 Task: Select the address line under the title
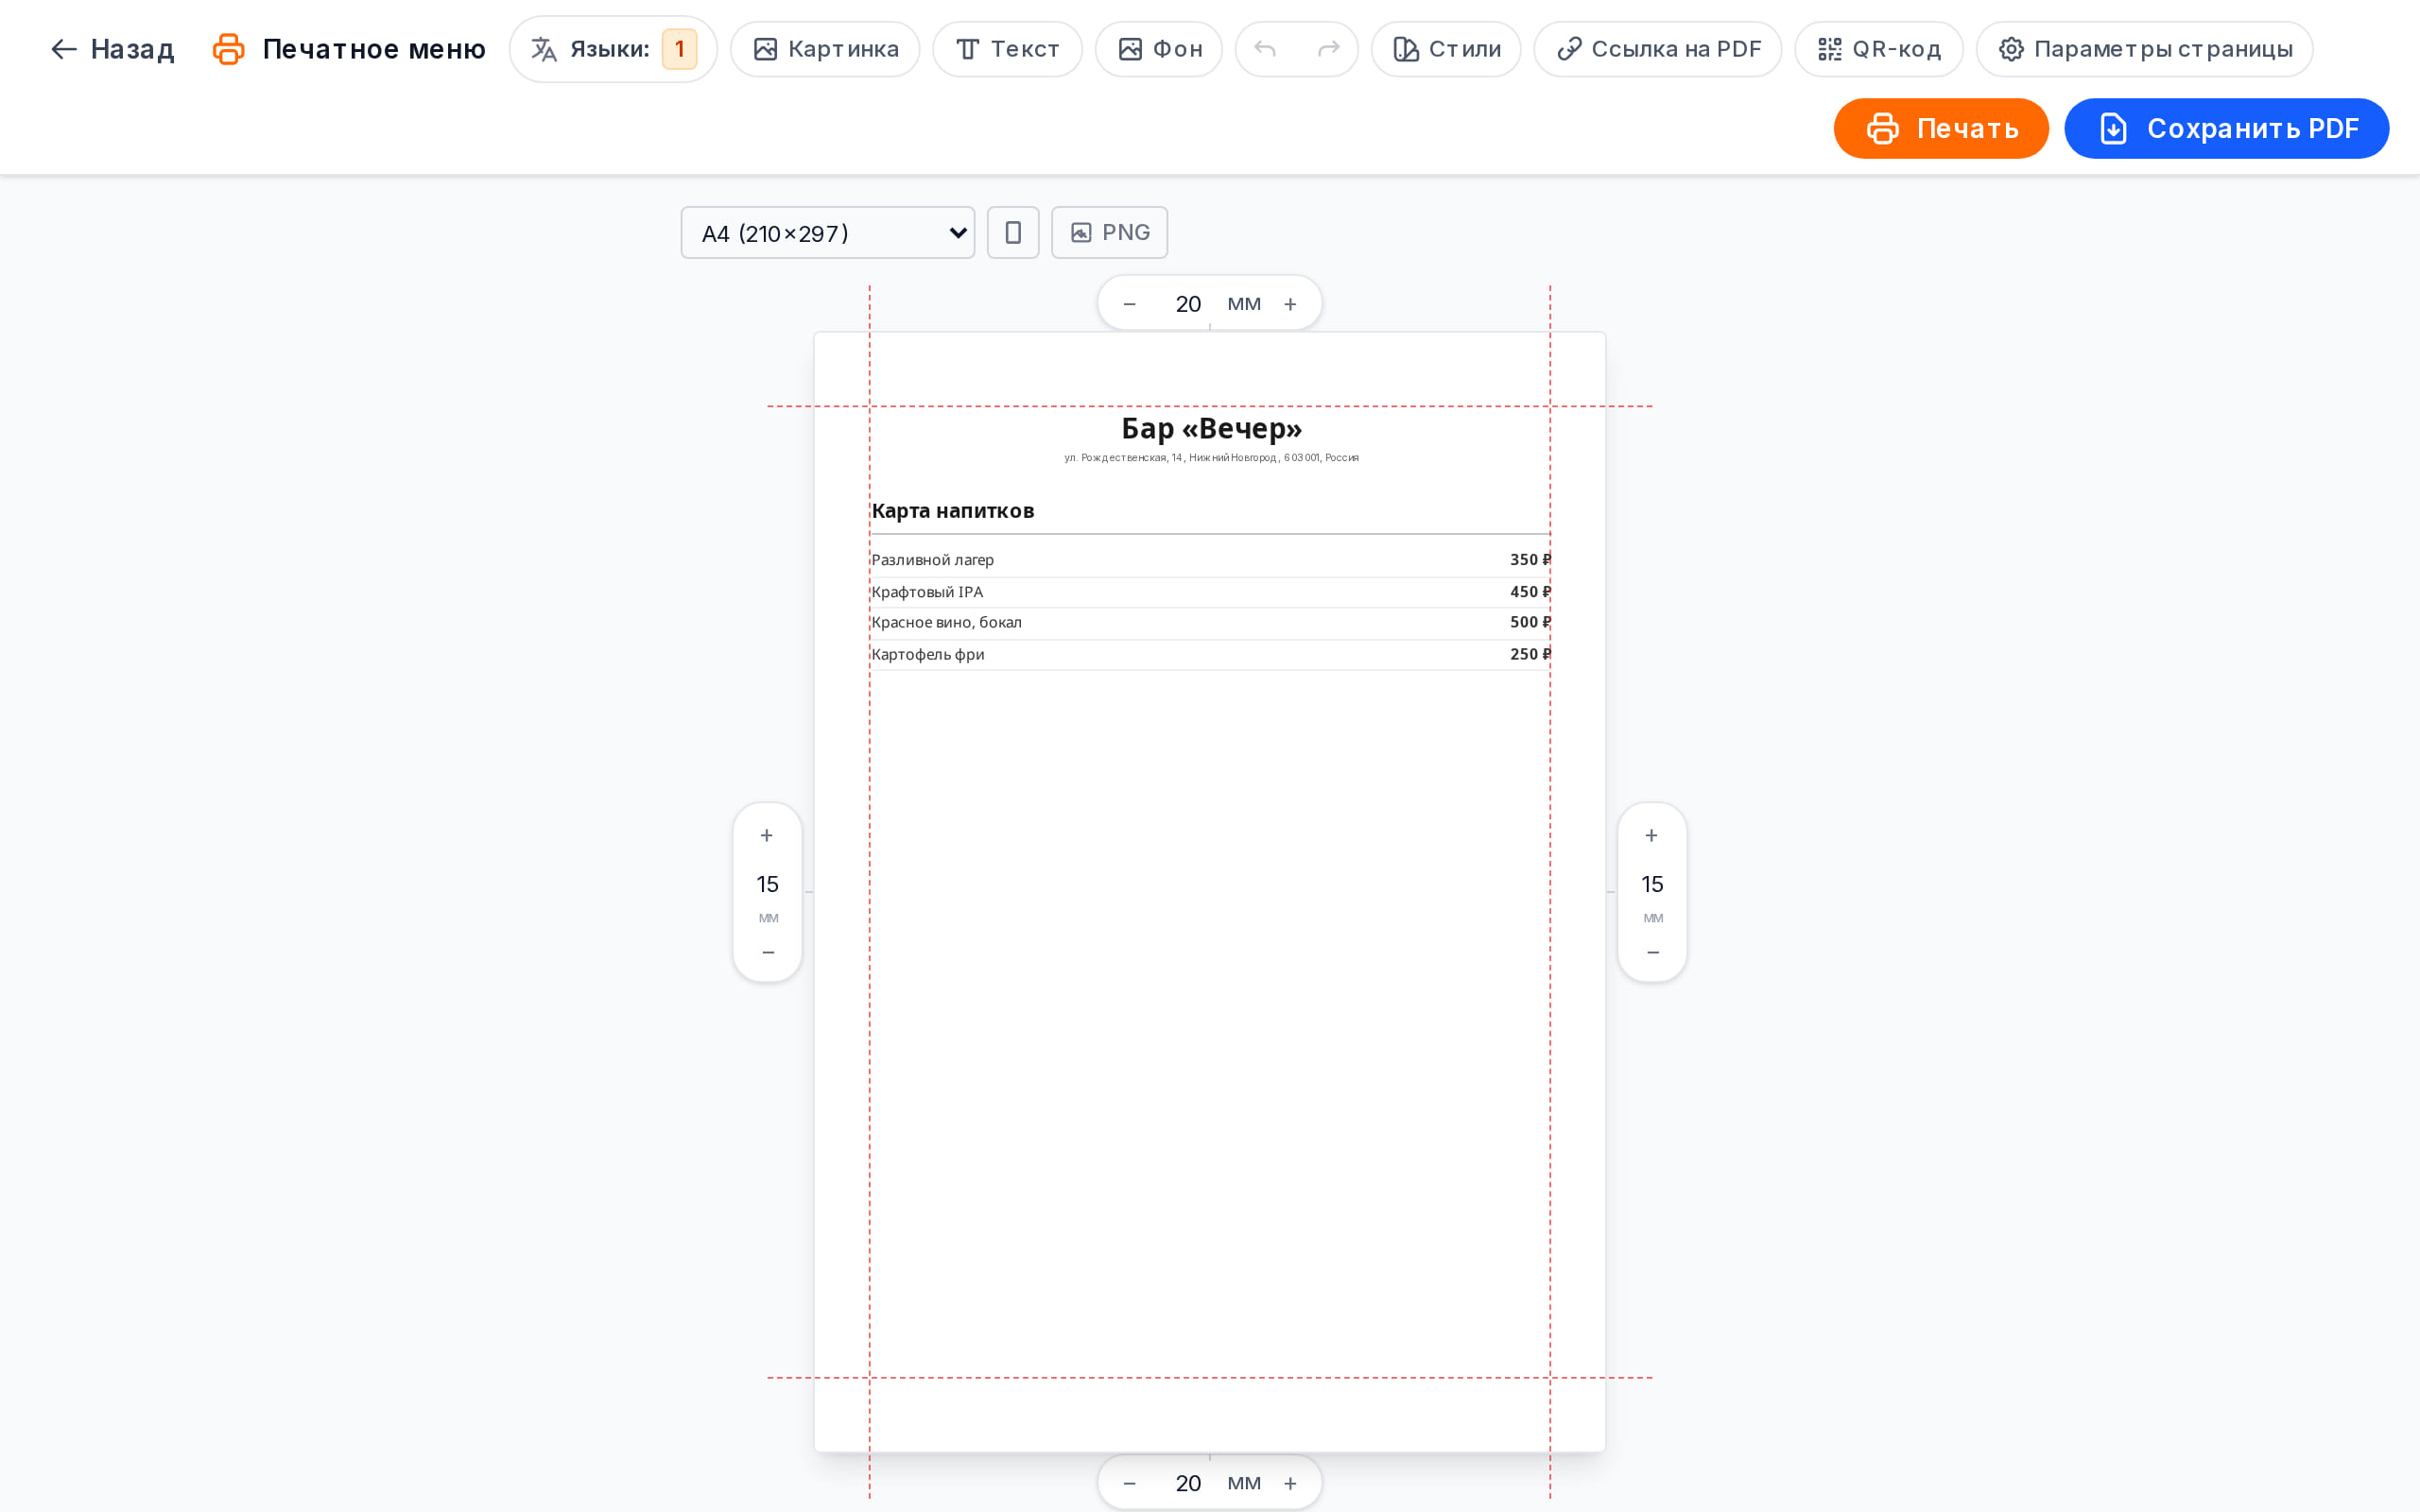pyautogui.click(x=1211, y=458)
